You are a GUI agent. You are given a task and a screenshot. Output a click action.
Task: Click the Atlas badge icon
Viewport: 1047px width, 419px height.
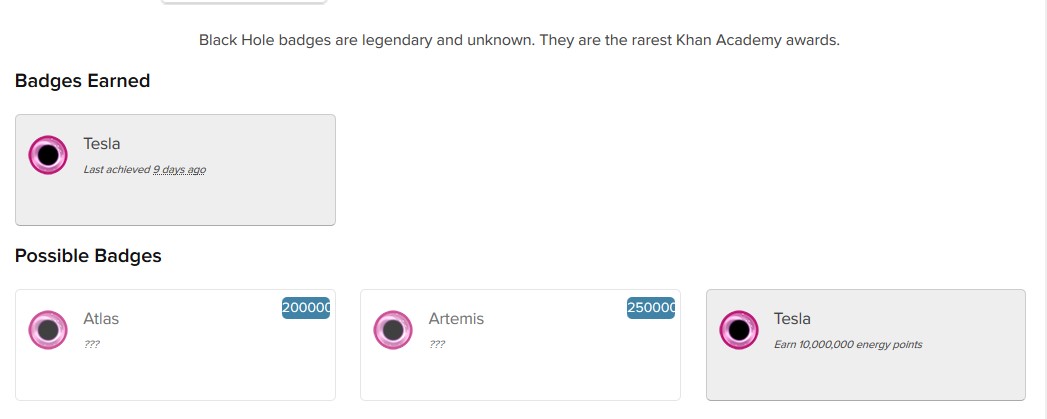click(x=48, y=330)
